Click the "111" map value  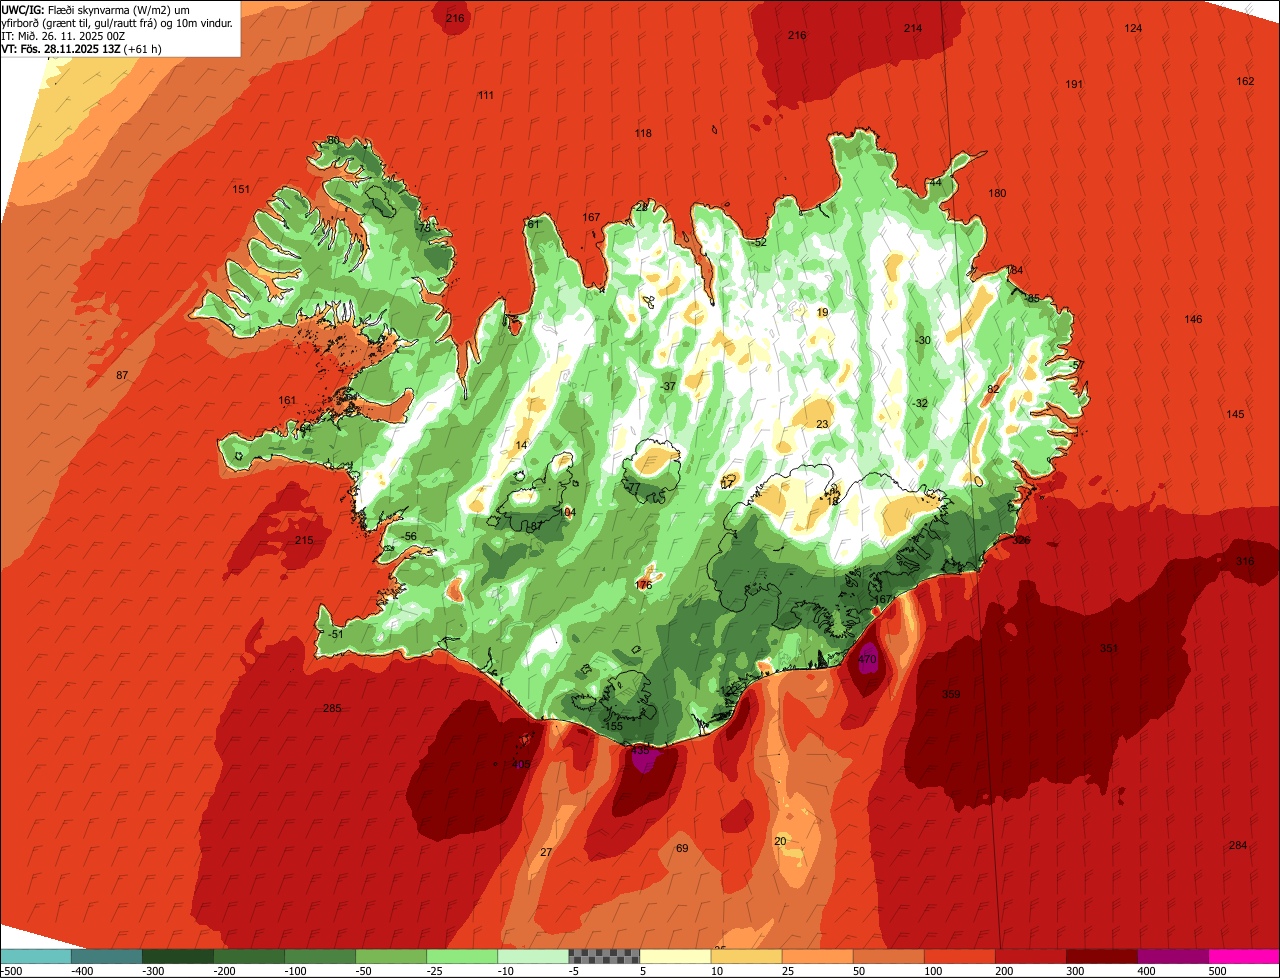[486, 96]
